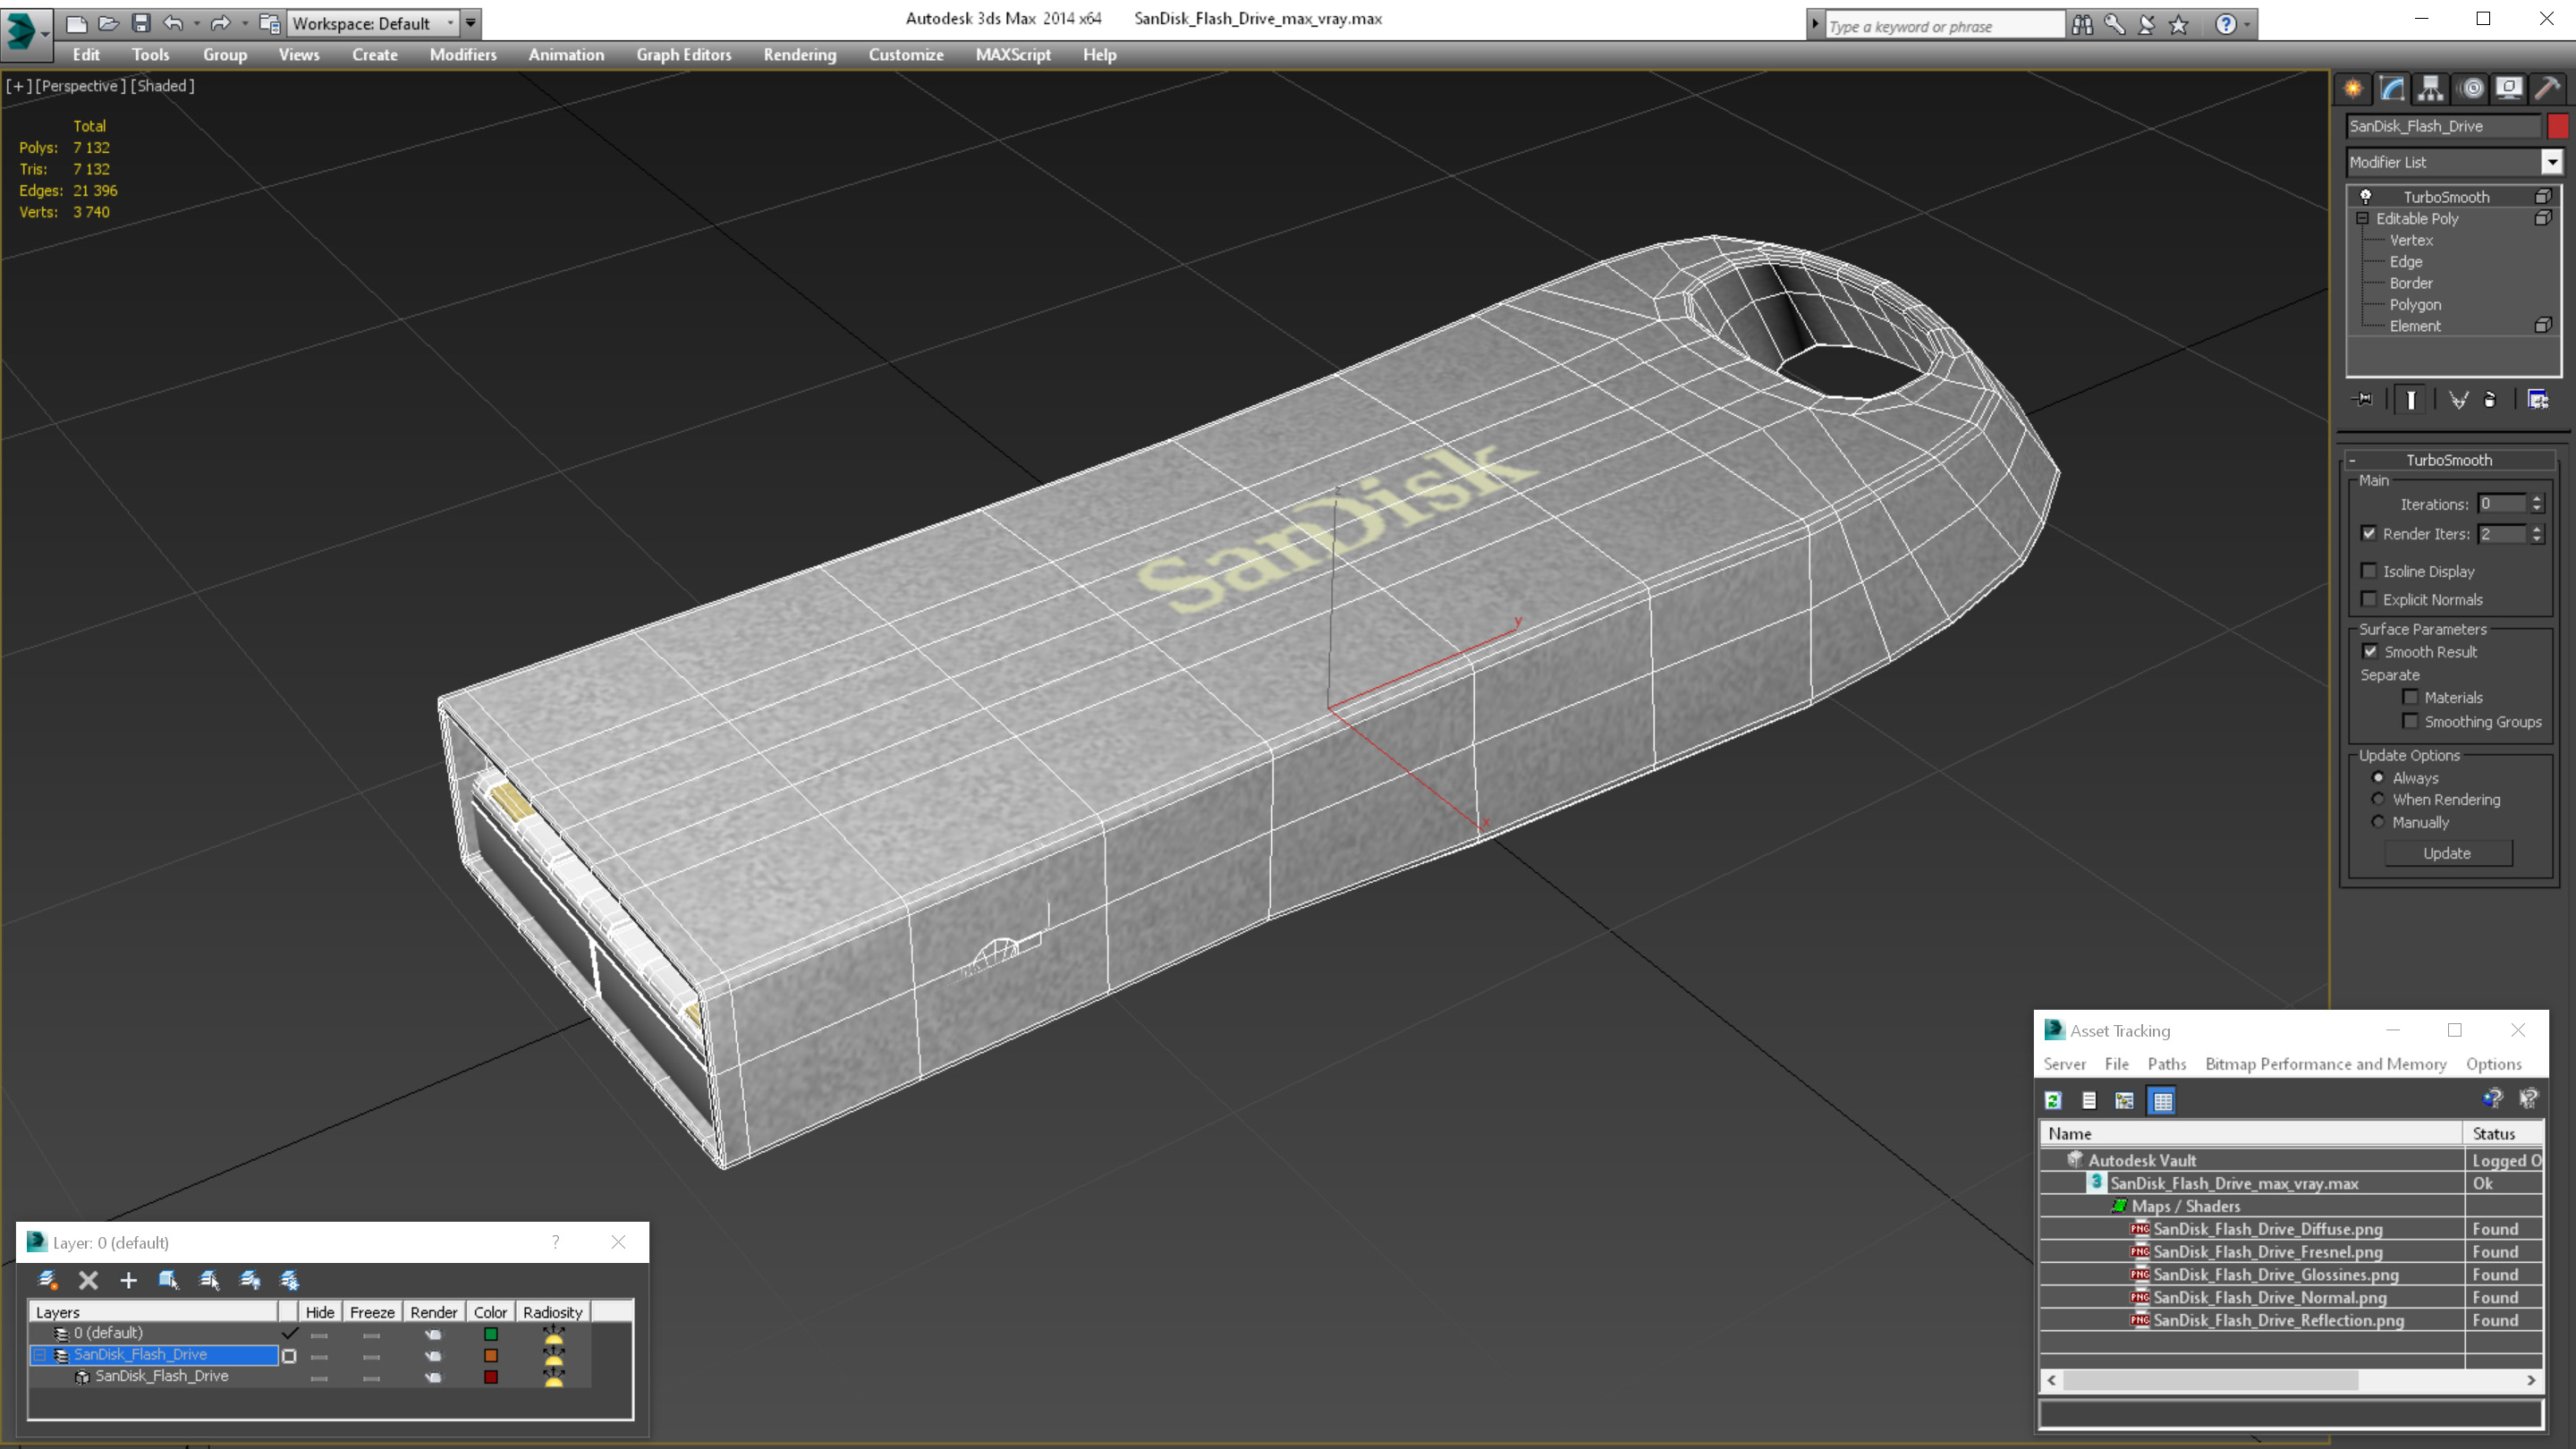Open the Rendering menu
This screenshot has height=1449, width=2576.
(x=800, y=55)
